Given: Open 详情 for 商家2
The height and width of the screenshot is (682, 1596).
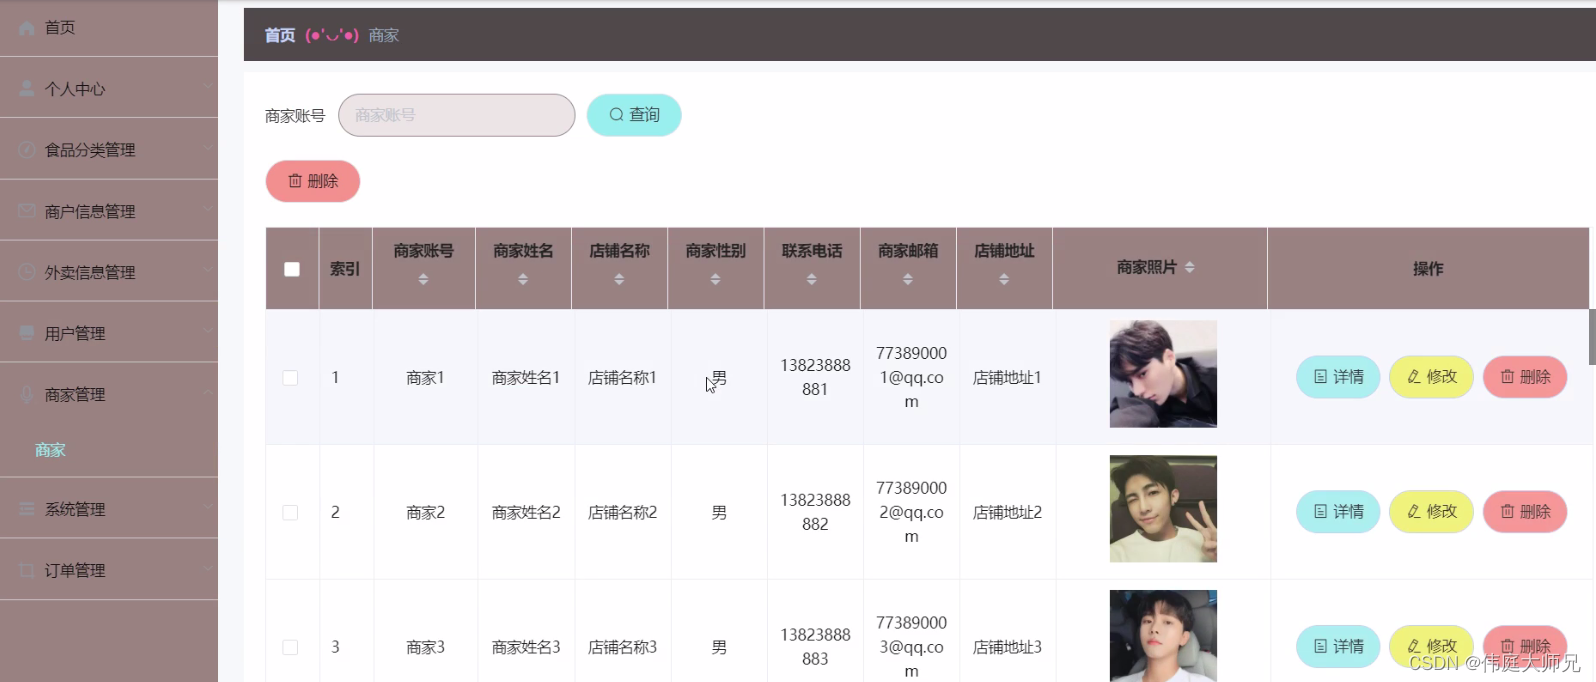Looking at the screenshot, I should [1338, 512].
